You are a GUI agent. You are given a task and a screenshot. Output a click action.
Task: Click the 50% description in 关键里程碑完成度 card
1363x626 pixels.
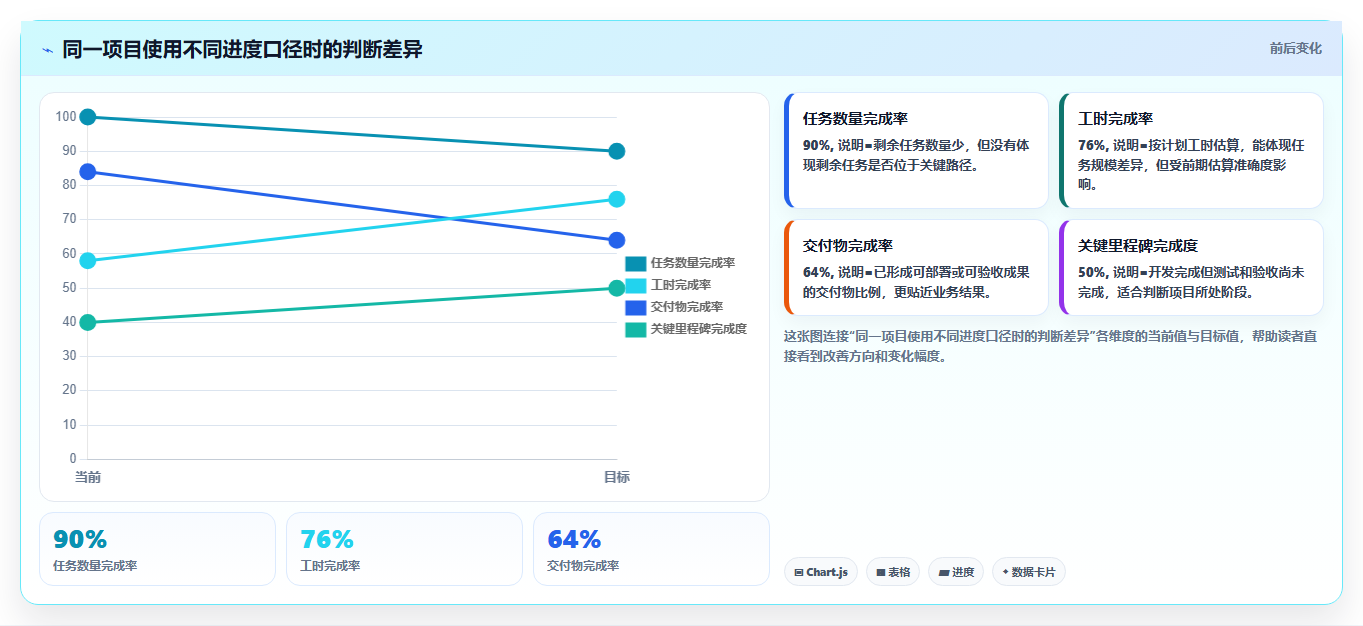pyautogui.click(x=1191, y=282)
